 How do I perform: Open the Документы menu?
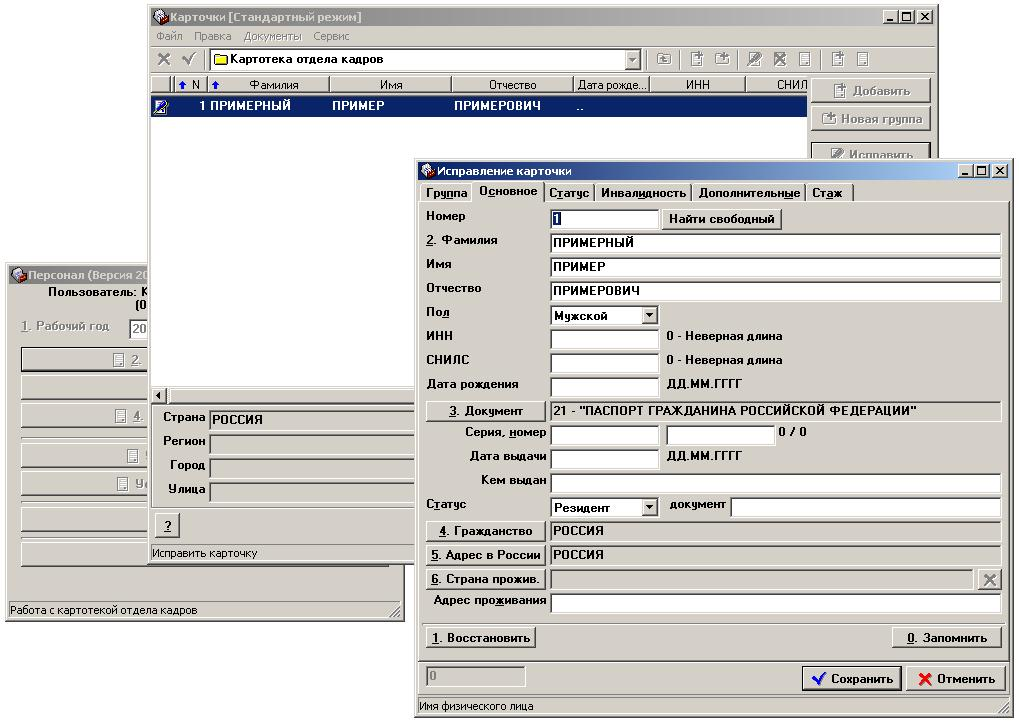point(272,36)
